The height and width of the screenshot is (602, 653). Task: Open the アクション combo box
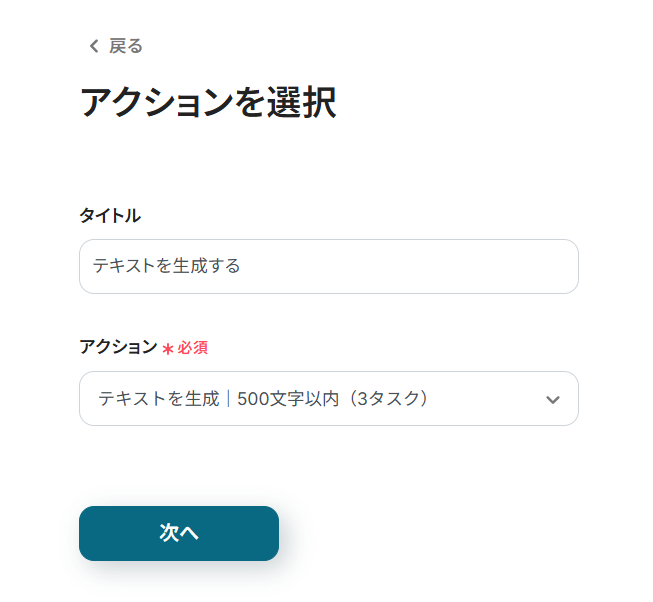tap(328, 399)
